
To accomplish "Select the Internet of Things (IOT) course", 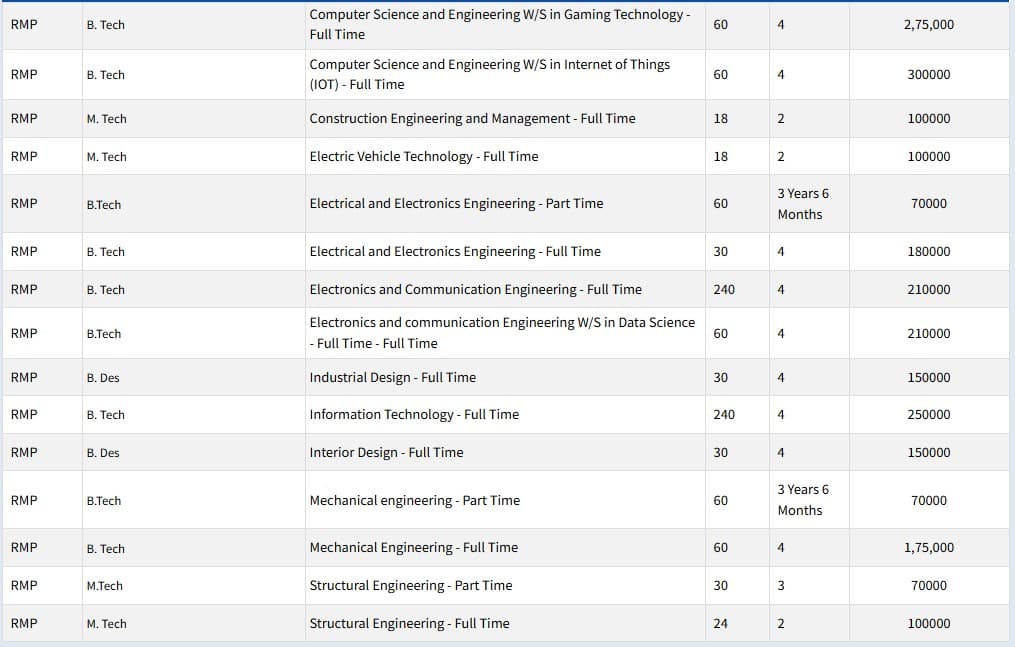I will (490, 74).
